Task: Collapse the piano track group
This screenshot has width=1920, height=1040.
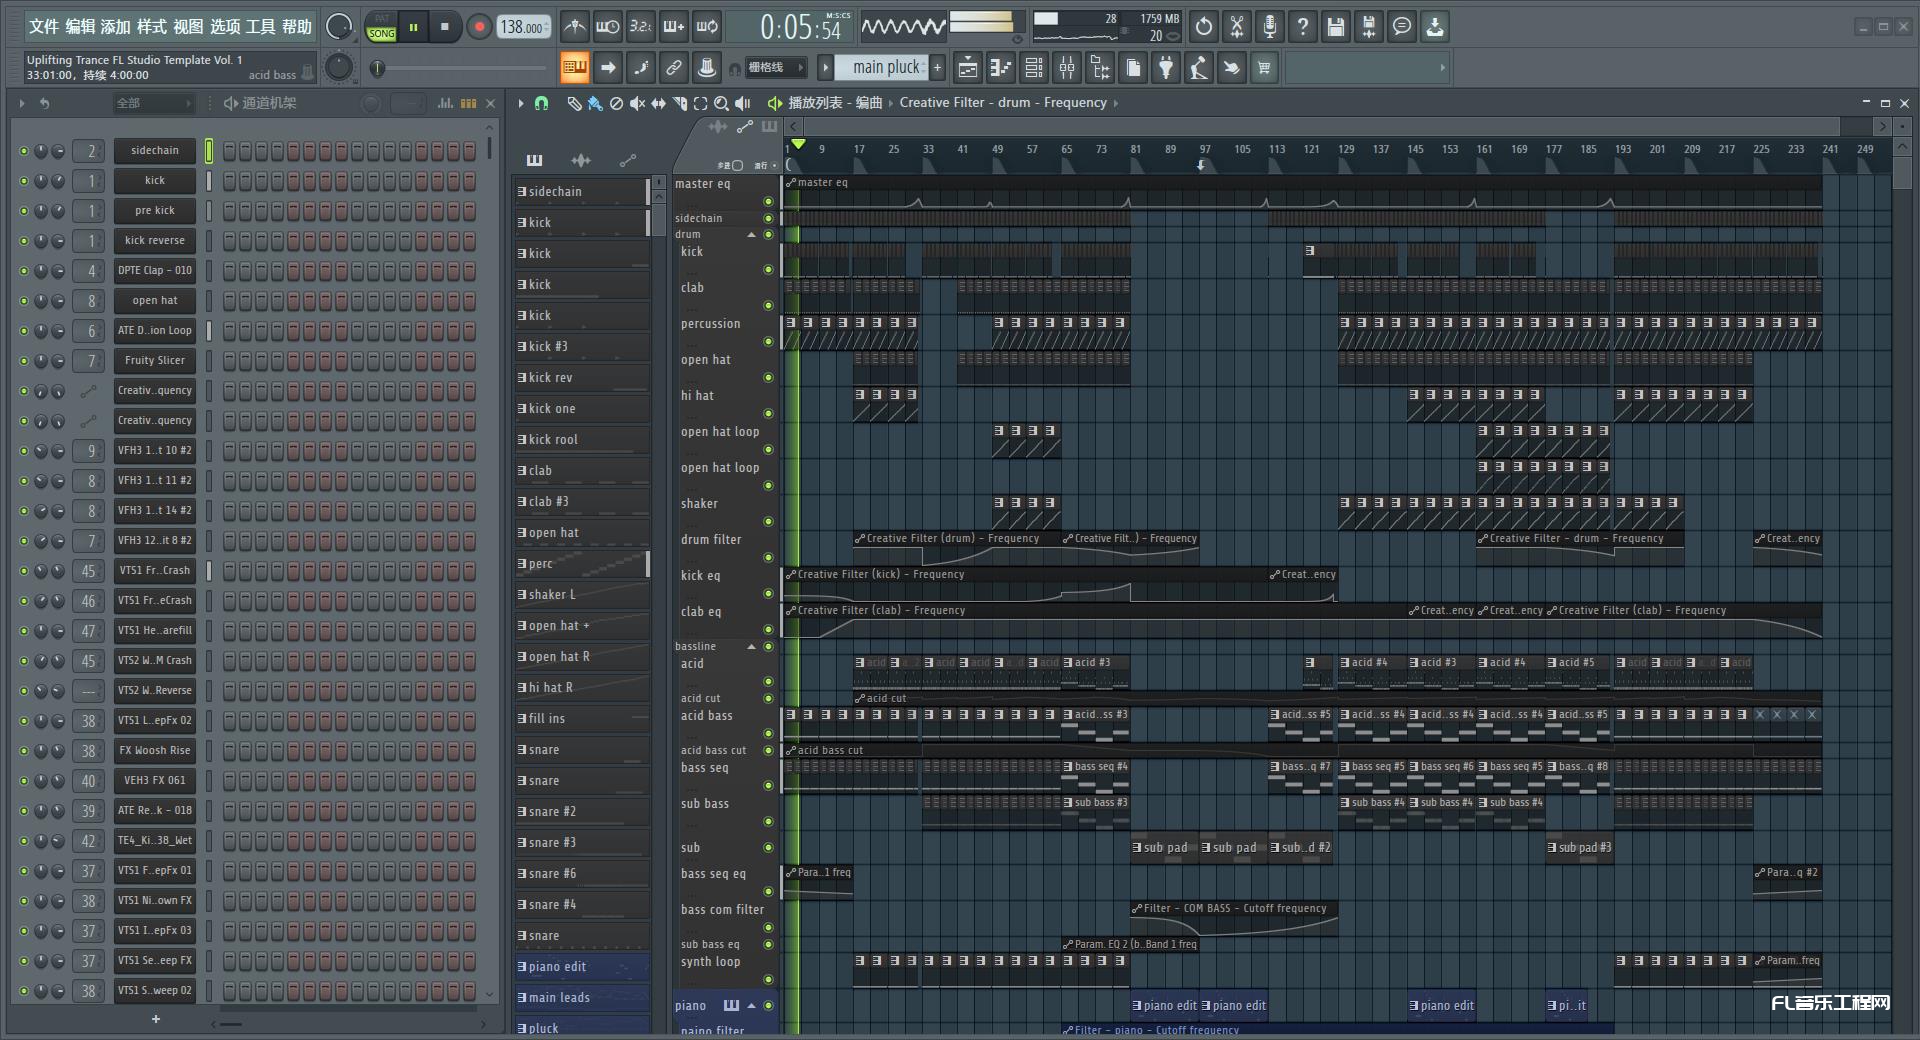Action: (752, 1006)
